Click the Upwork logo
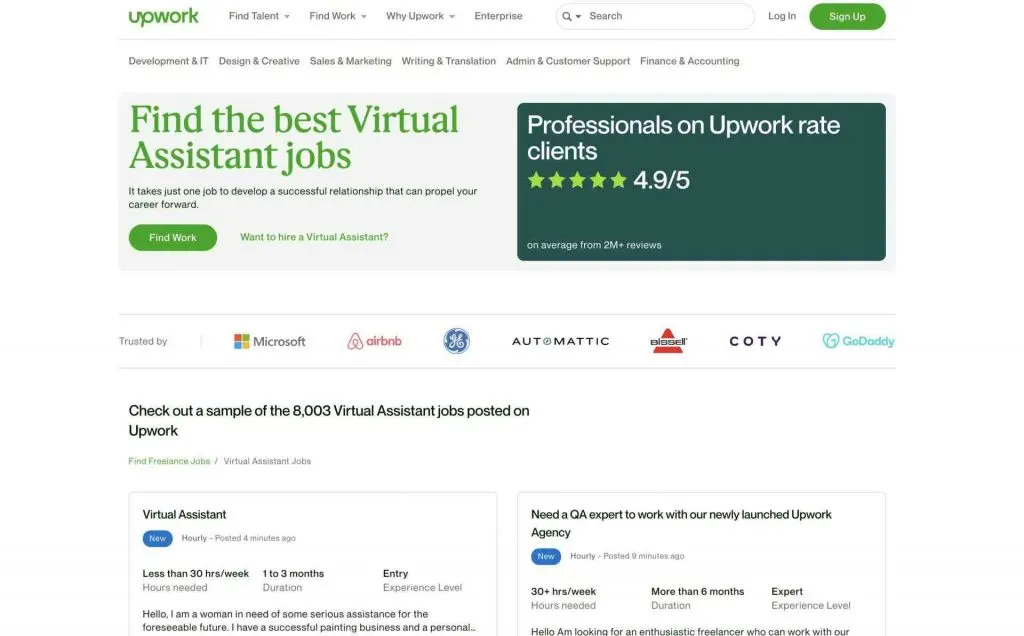Screen dimensions: 1024x636 [x=163, y=16]
